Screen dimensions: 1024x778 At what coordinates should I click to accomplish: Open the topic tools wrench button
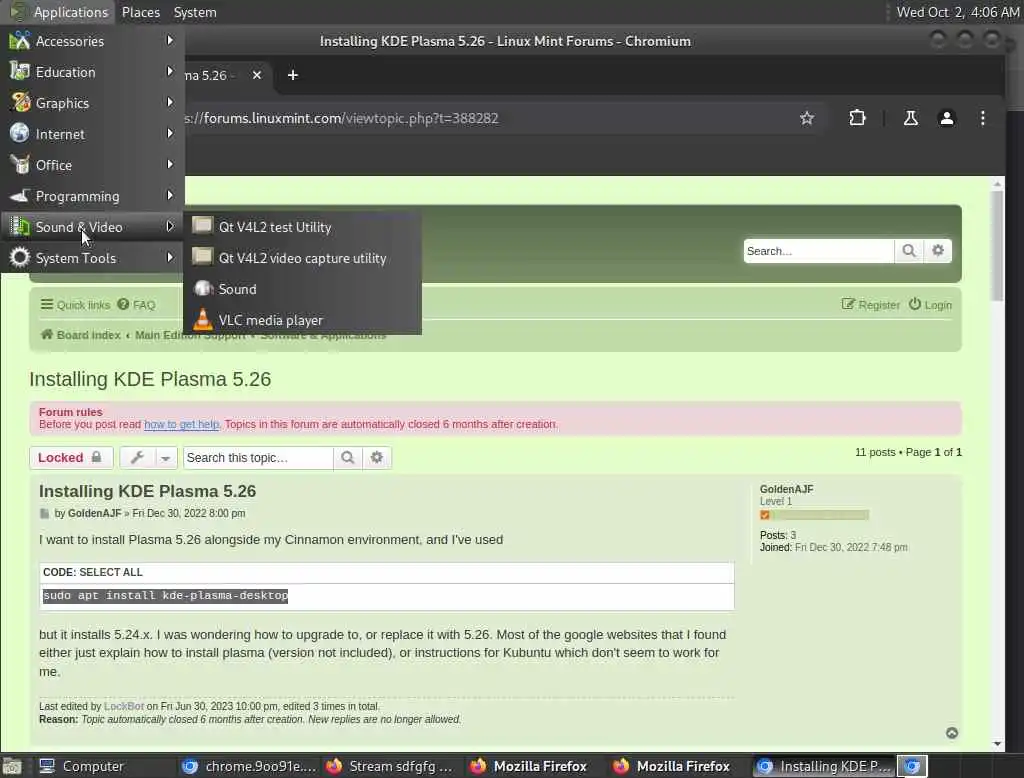(x=137, y=457)
